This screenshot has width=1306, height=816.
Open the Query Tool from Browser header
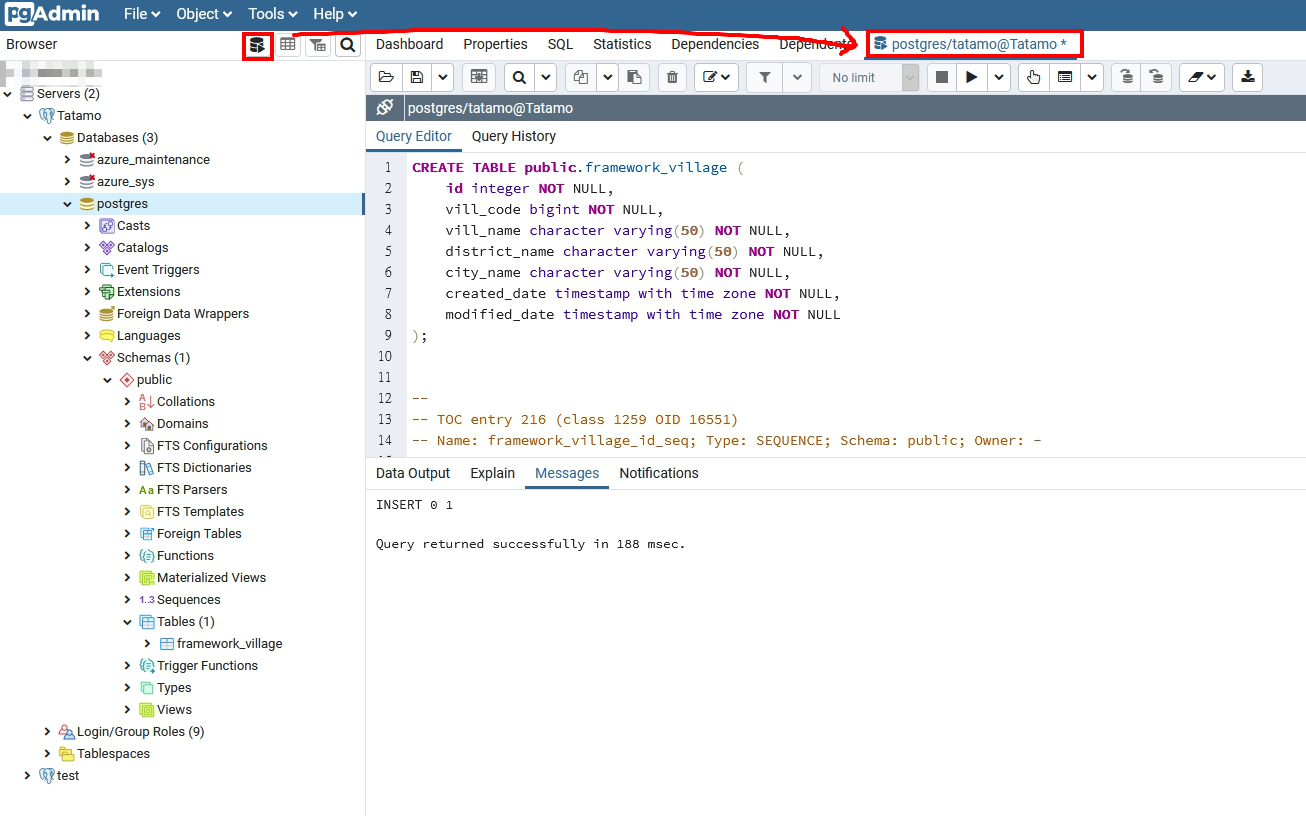point(258,45)
